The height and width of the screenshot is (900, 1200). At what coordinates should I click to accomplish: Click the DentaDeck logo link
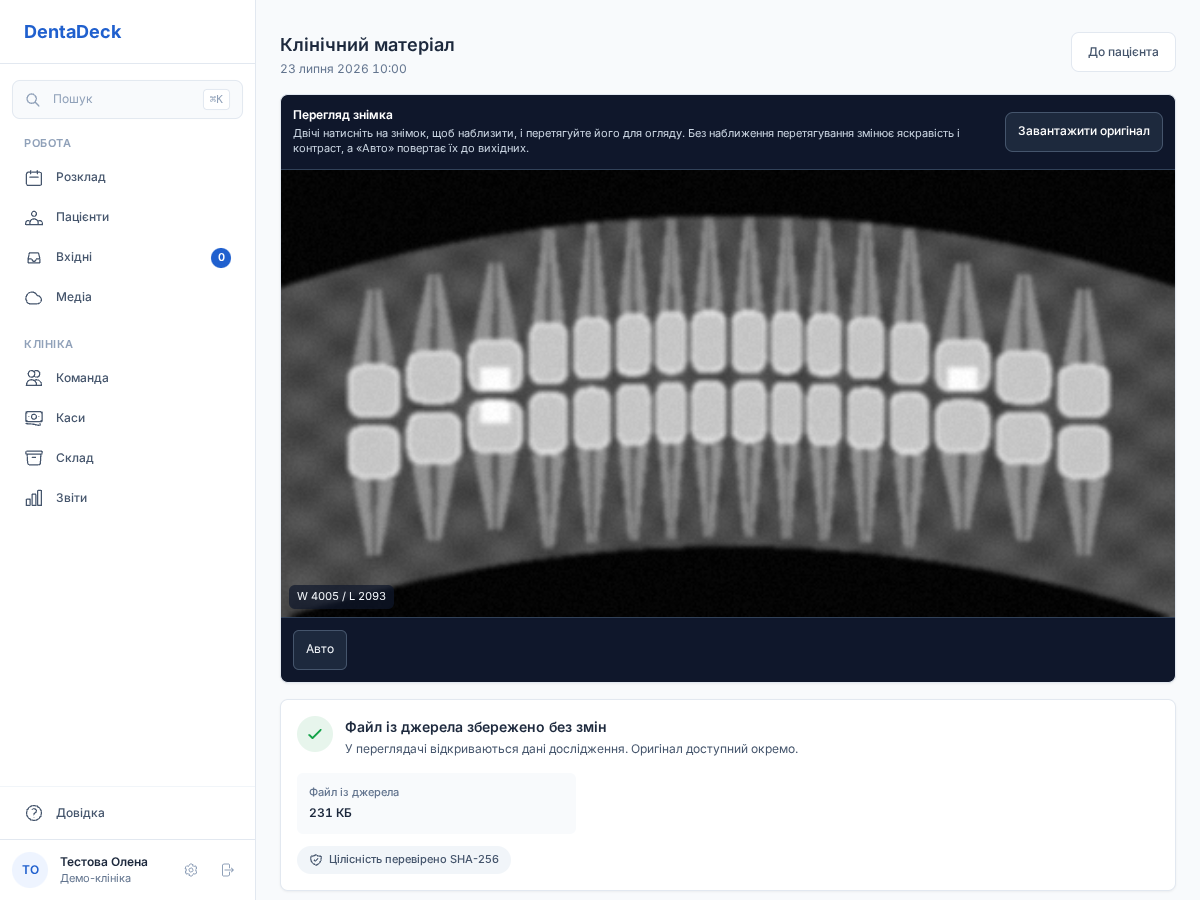click(72, 32)
